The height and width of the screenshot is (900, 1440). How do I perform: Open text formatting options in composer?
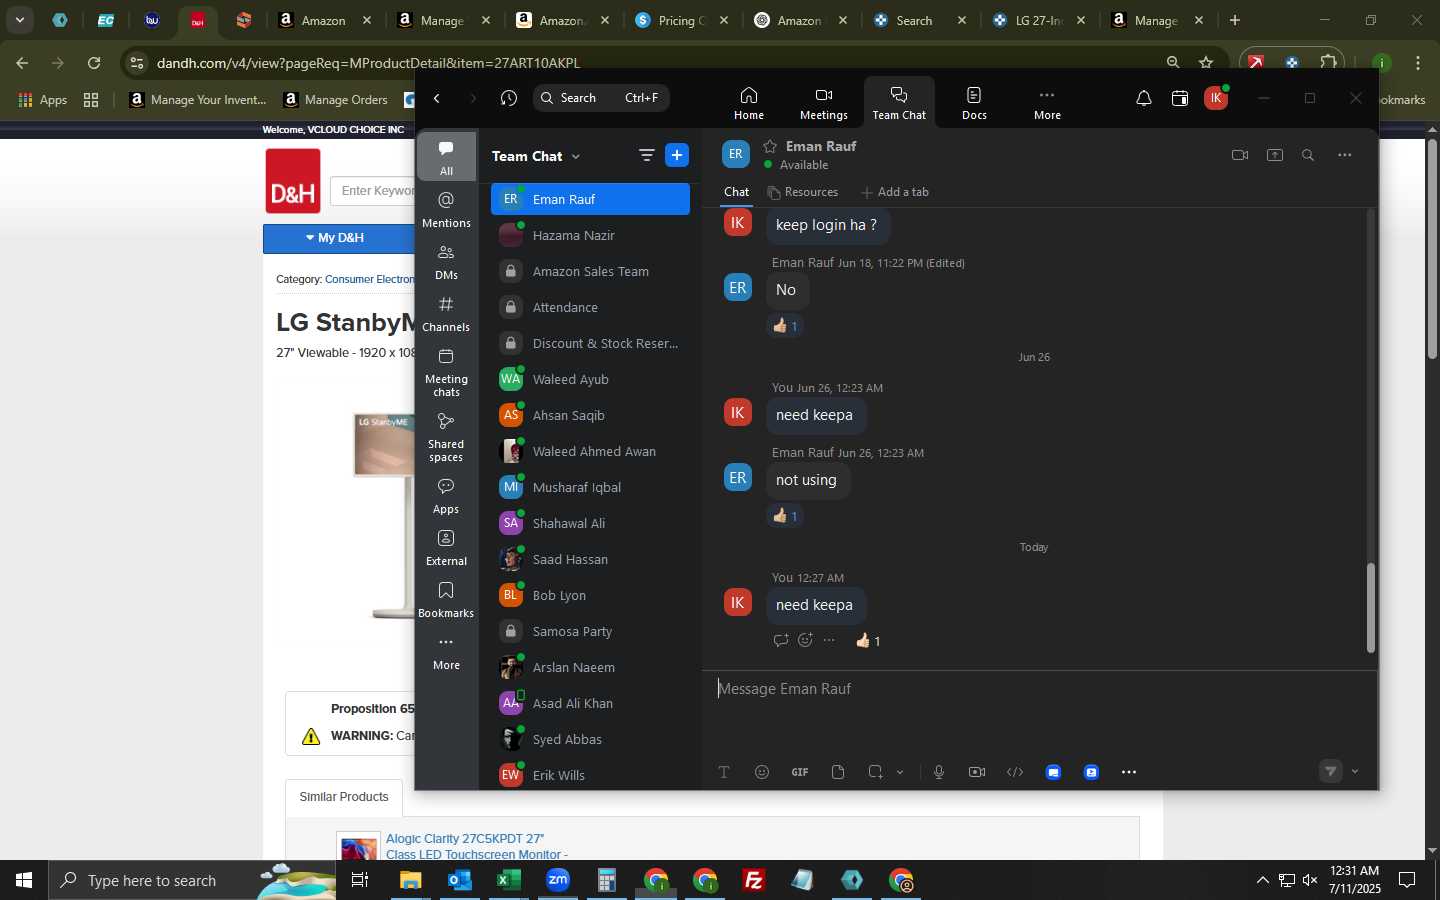pos(724,772)
